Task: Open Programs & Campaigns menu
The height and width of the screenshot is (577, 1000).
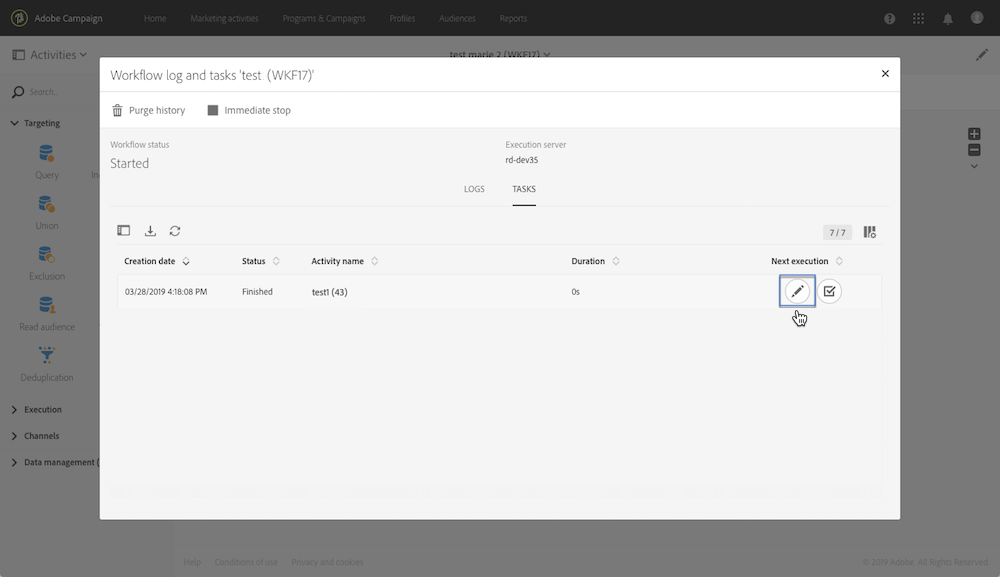Action: [x=324, y=18]
